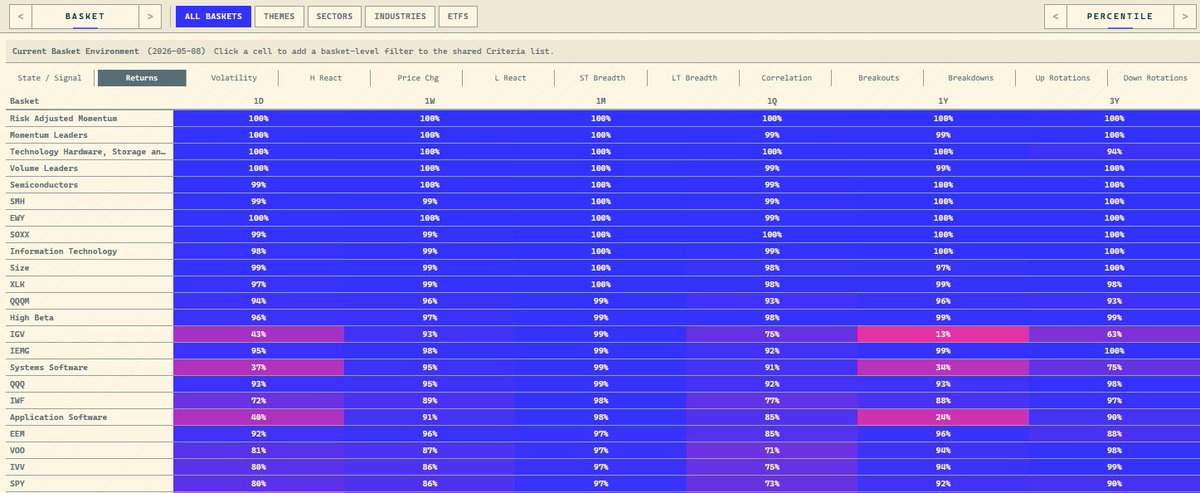The width and height of the screenshot is (1200, 493).
Task: Click the Application Software 1Y cell 24%
Action: click(943, 417)
